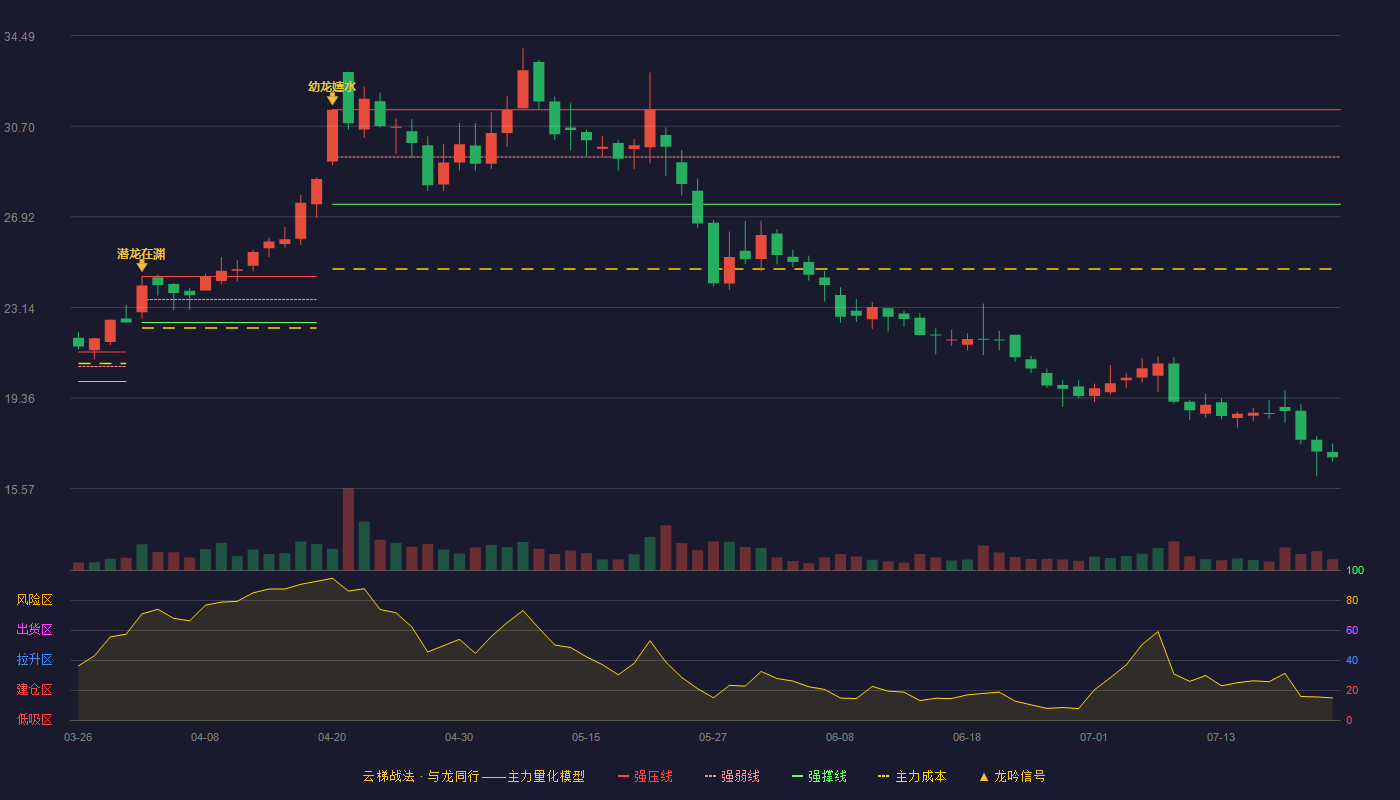This screenshot has width=1400, height=800.
Task: Click the 幼龙嬉水 signal arrow marker
Action: coord(332,98)
